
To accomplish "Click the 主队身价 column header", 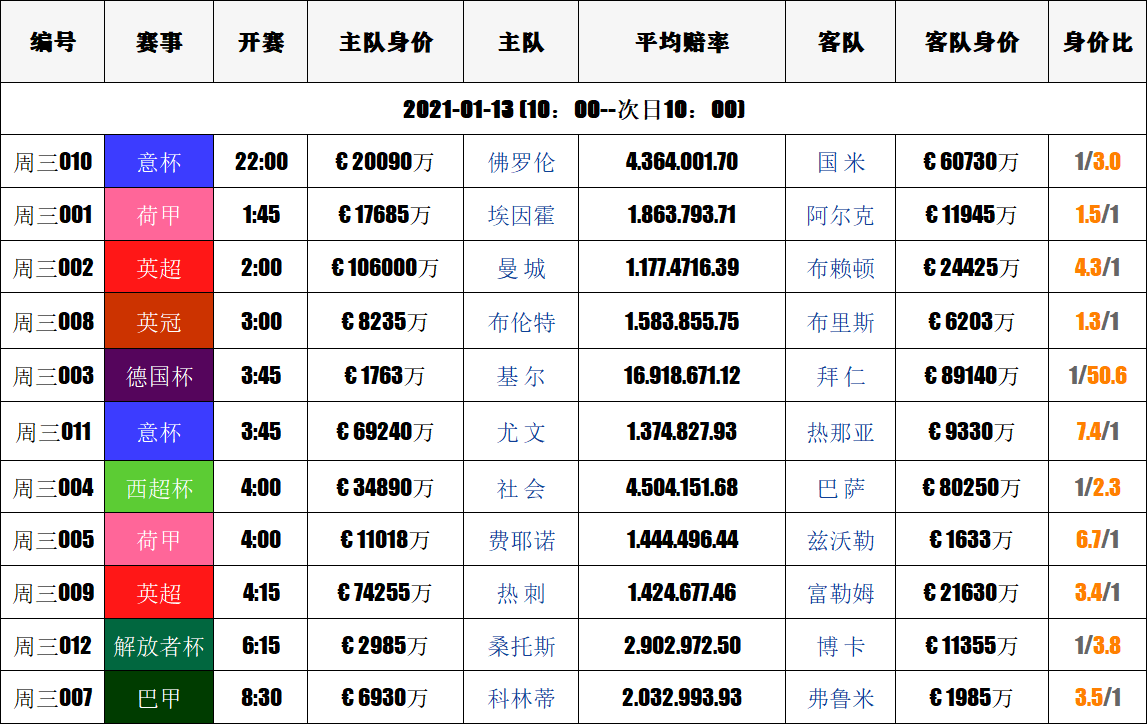I will pyautogui.click(x=385, y=42).
